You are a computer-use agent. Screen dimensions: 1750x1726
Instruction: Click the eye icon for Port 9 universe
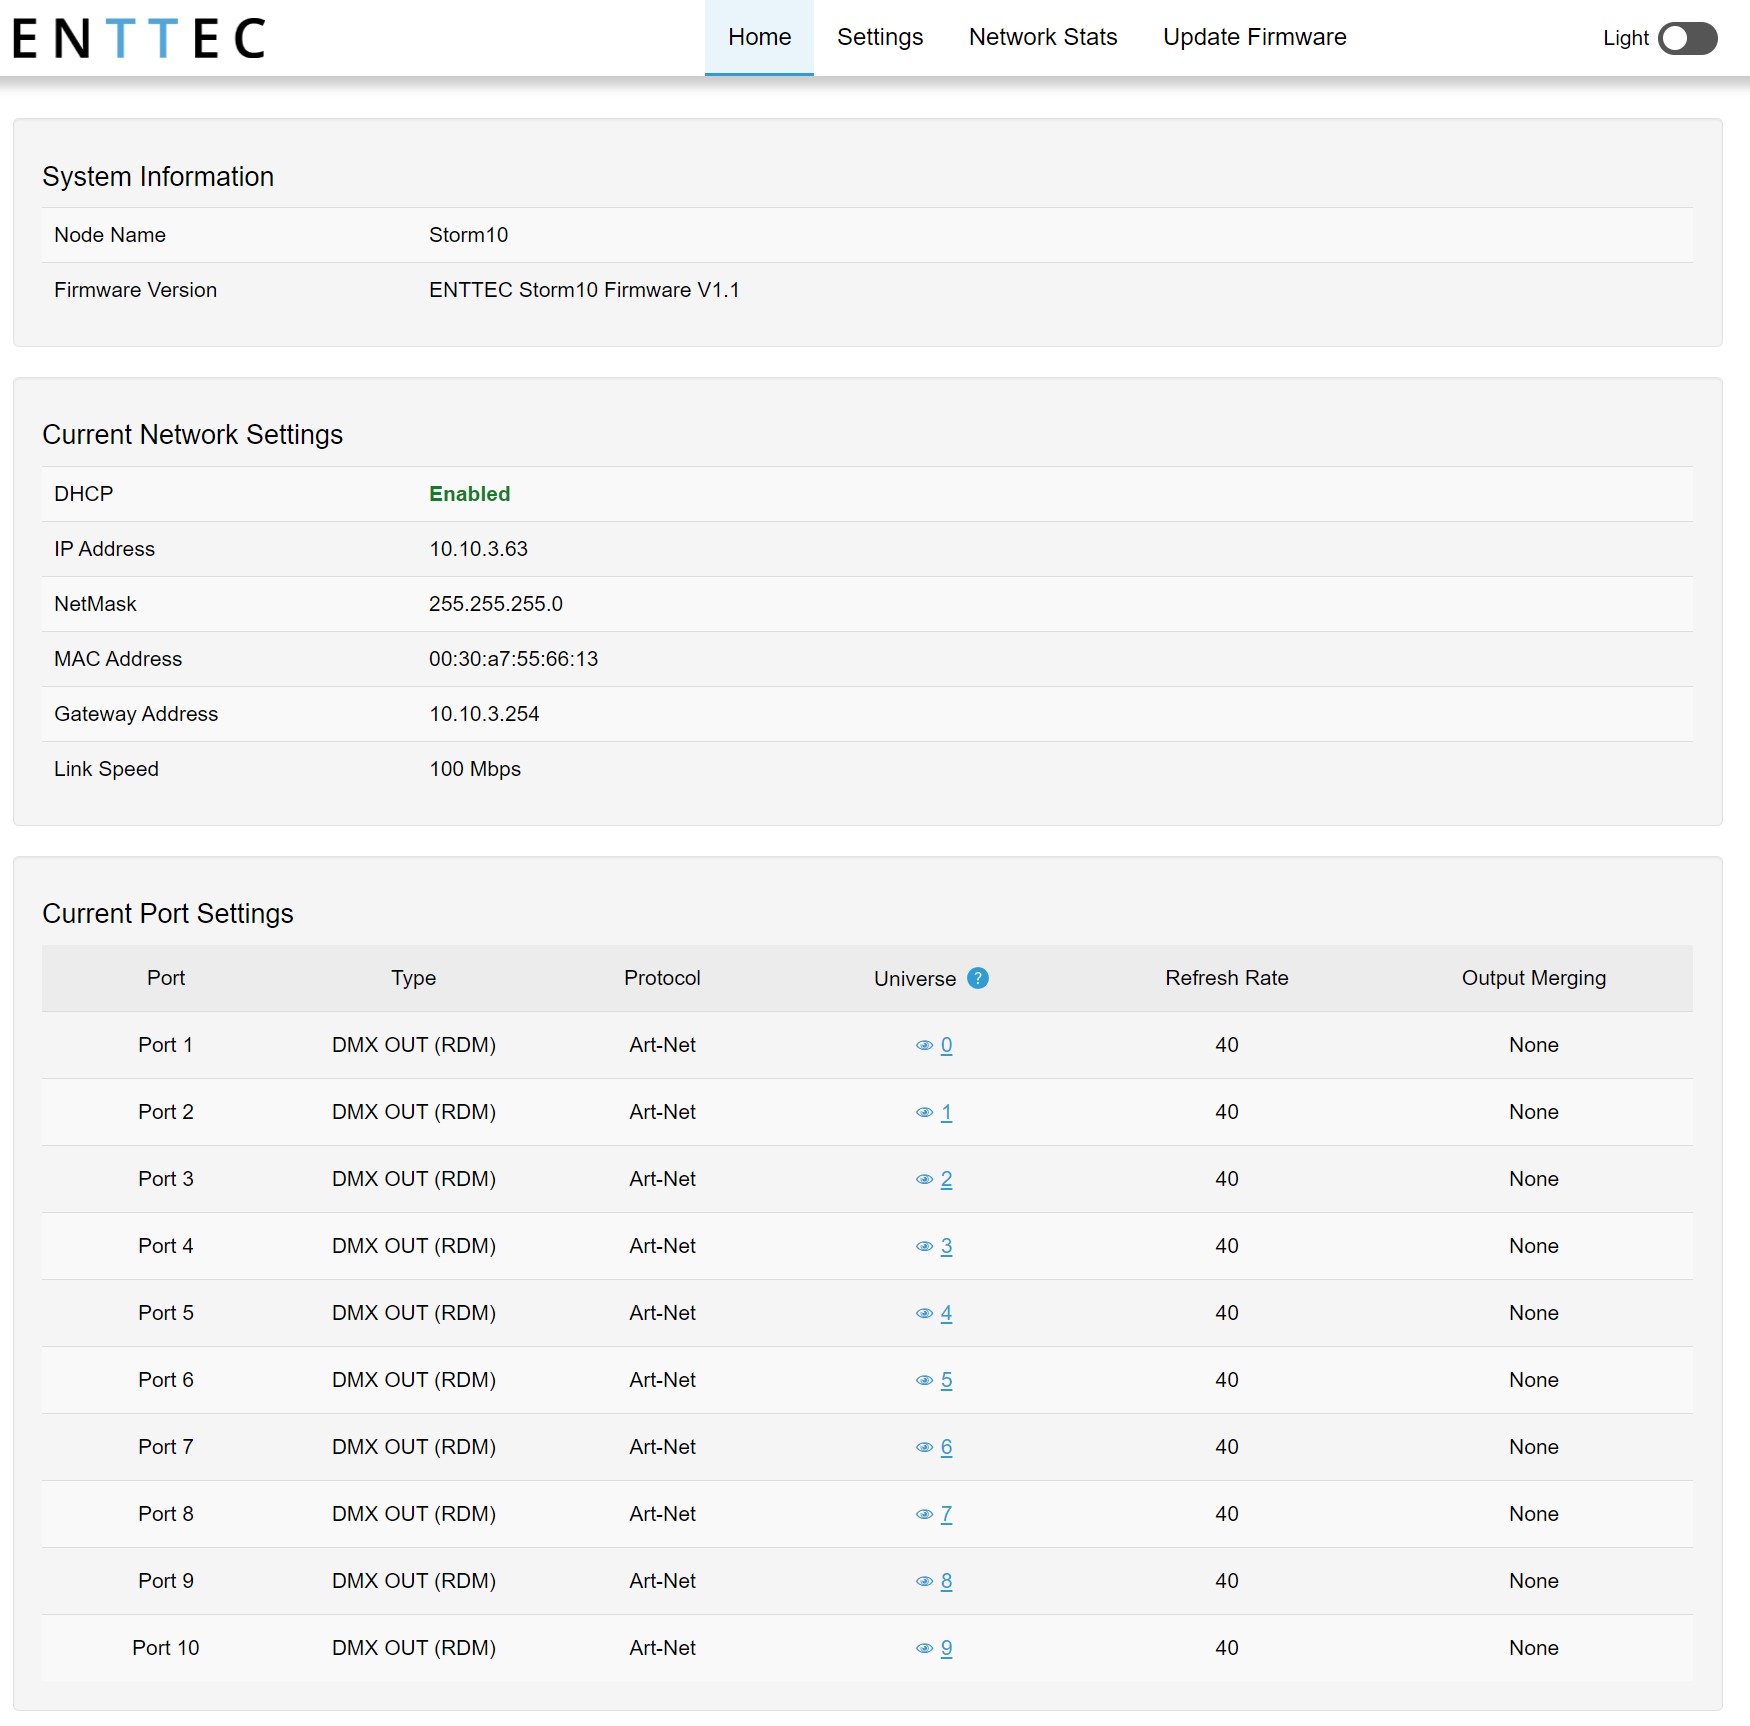tap(924, 1581)
